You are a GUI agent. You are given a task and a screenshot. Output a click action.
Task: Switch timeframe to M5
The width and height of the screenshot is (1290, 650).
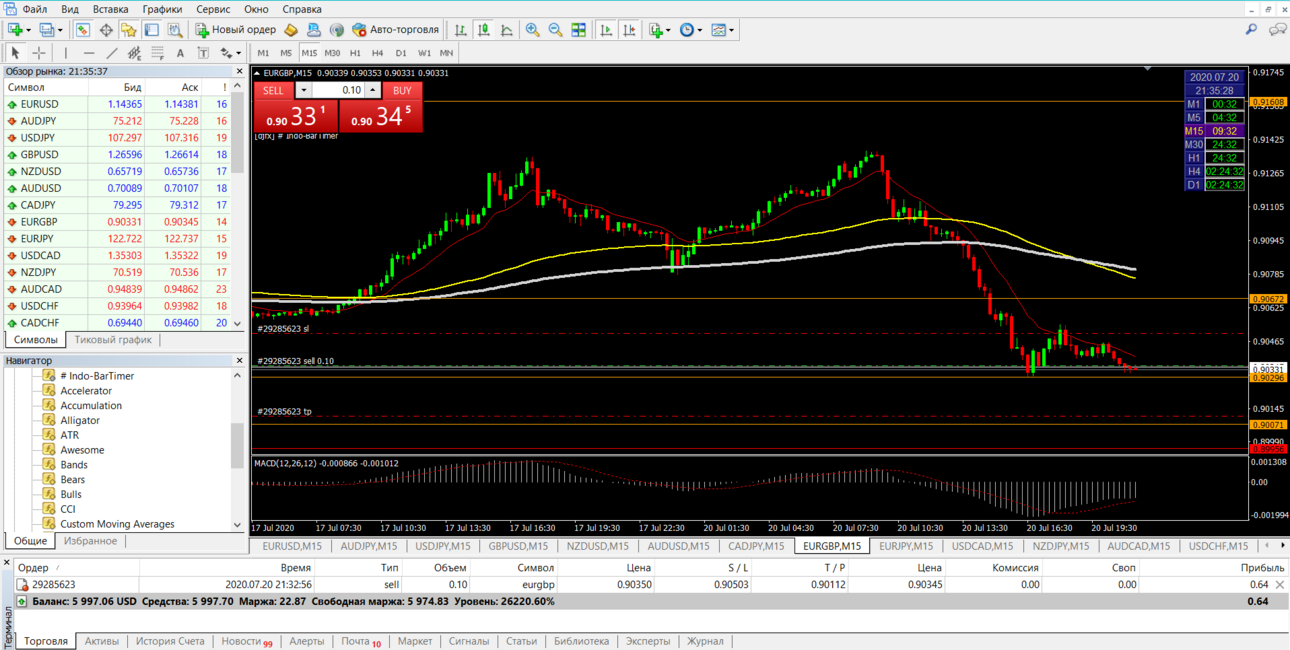pos(286,53)
